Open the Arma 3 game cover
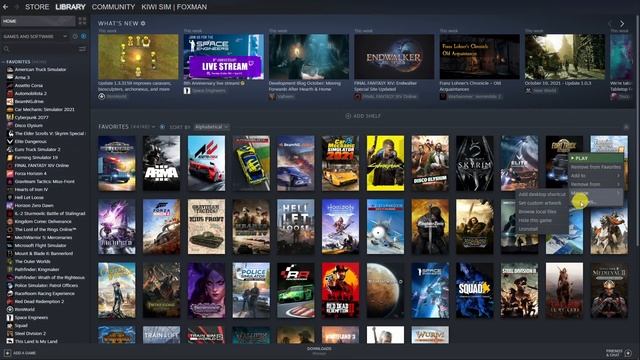This screenshot has height=360, width=640. [x=161, y=163]
